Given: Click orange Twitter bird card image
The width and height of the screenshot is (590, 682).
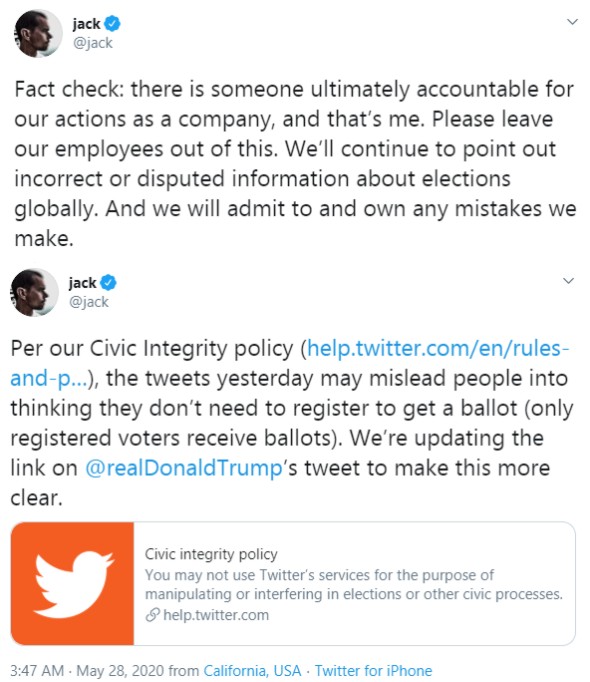Looking at the screenshot, I should click(x=72, y=583).
